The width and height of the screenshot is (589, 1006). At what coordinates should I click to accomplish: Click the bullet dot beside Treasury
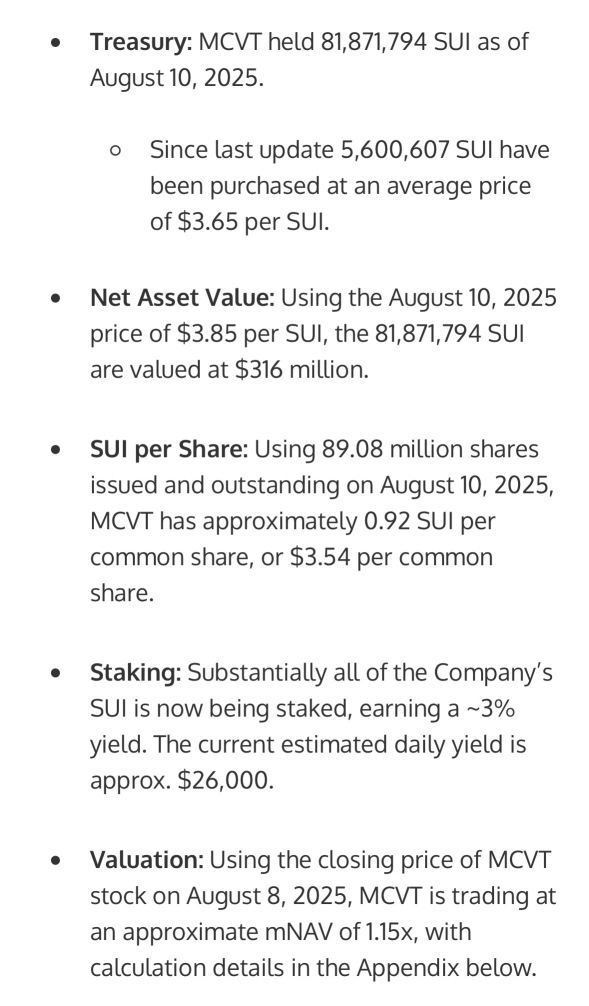point(57,43)
